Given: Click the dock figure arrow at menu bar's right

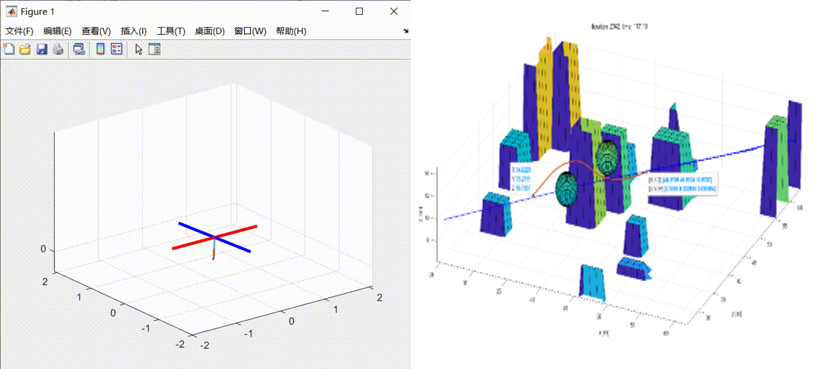Looking at the screenshot, I should 405,31.
